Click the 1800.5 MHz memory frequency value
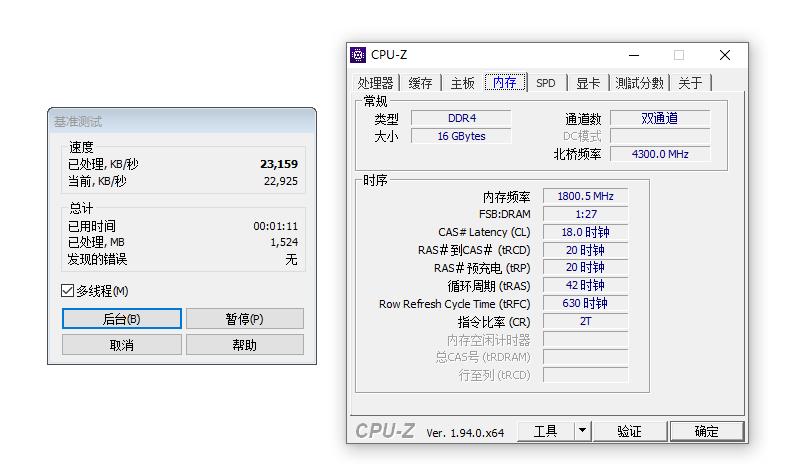 tap(586, 196)
